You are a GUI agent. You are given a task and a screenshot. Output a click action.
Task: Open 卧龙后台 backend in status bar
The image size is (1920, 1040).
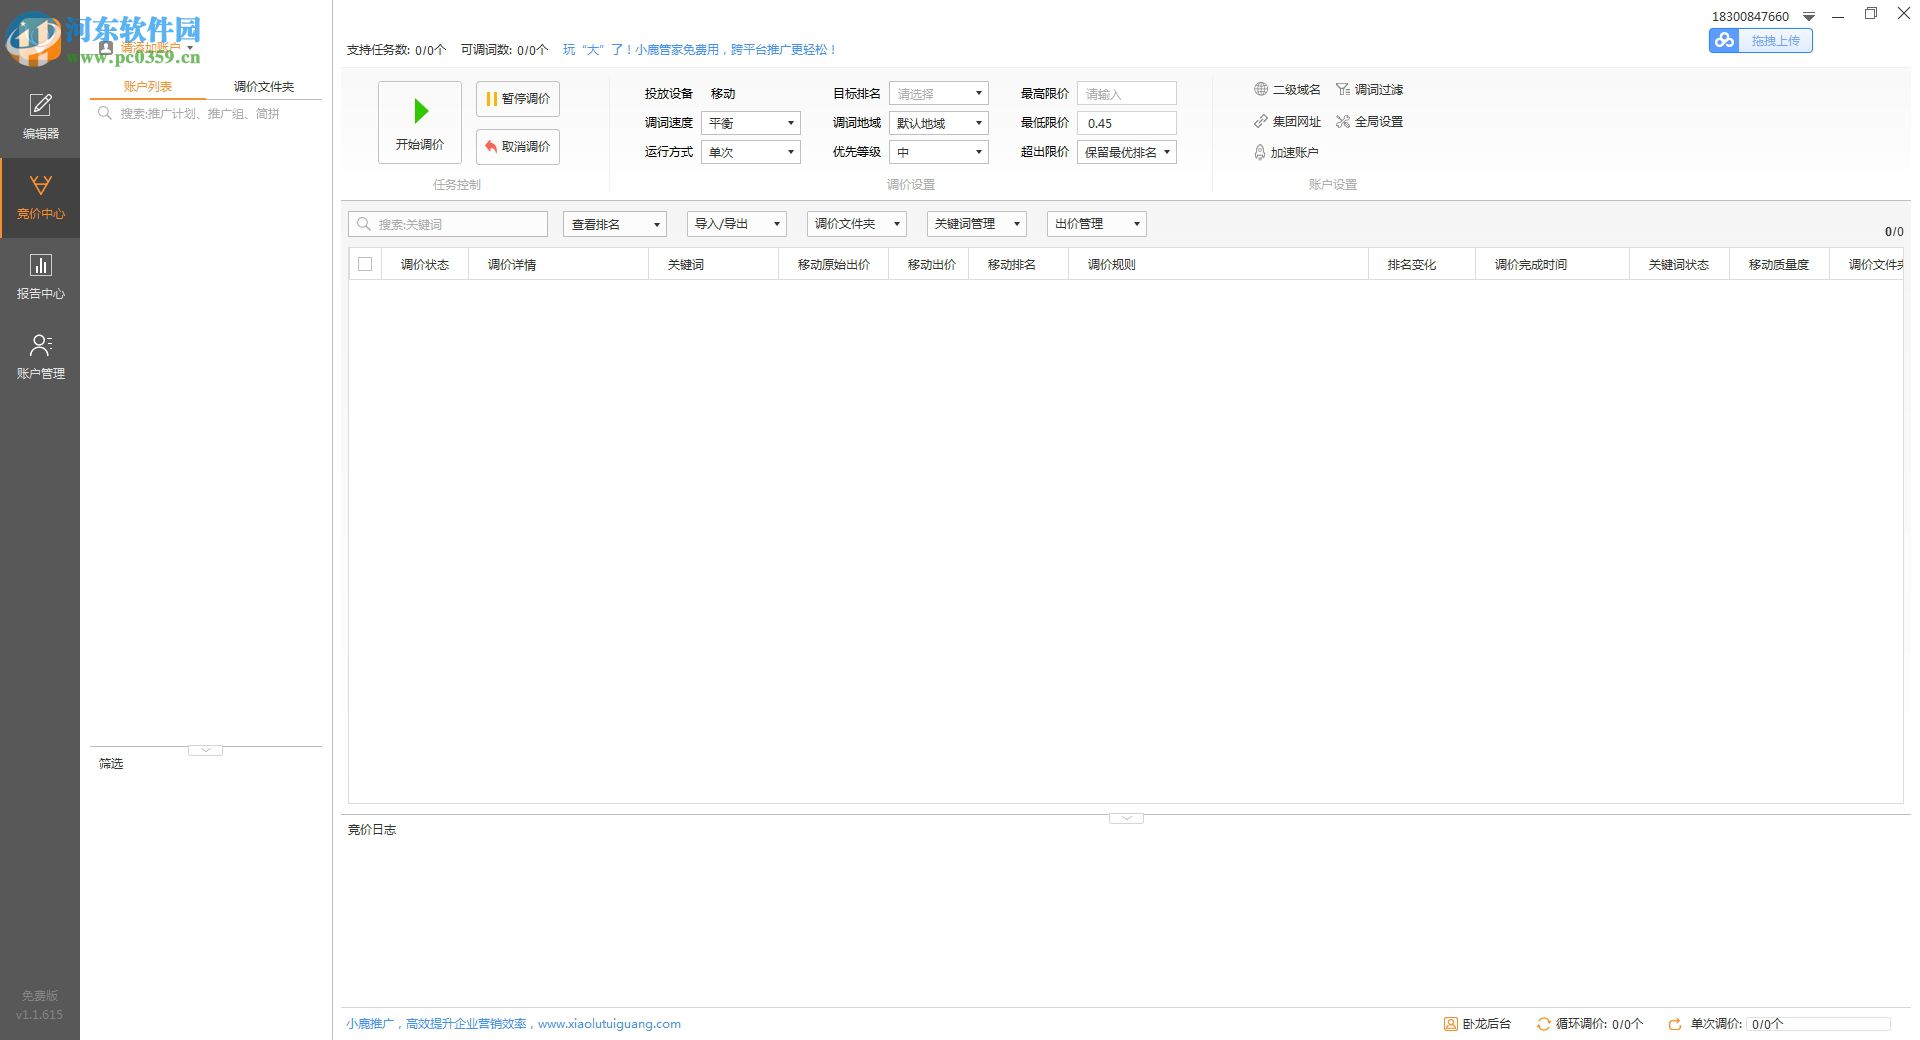[1477, 1024]
